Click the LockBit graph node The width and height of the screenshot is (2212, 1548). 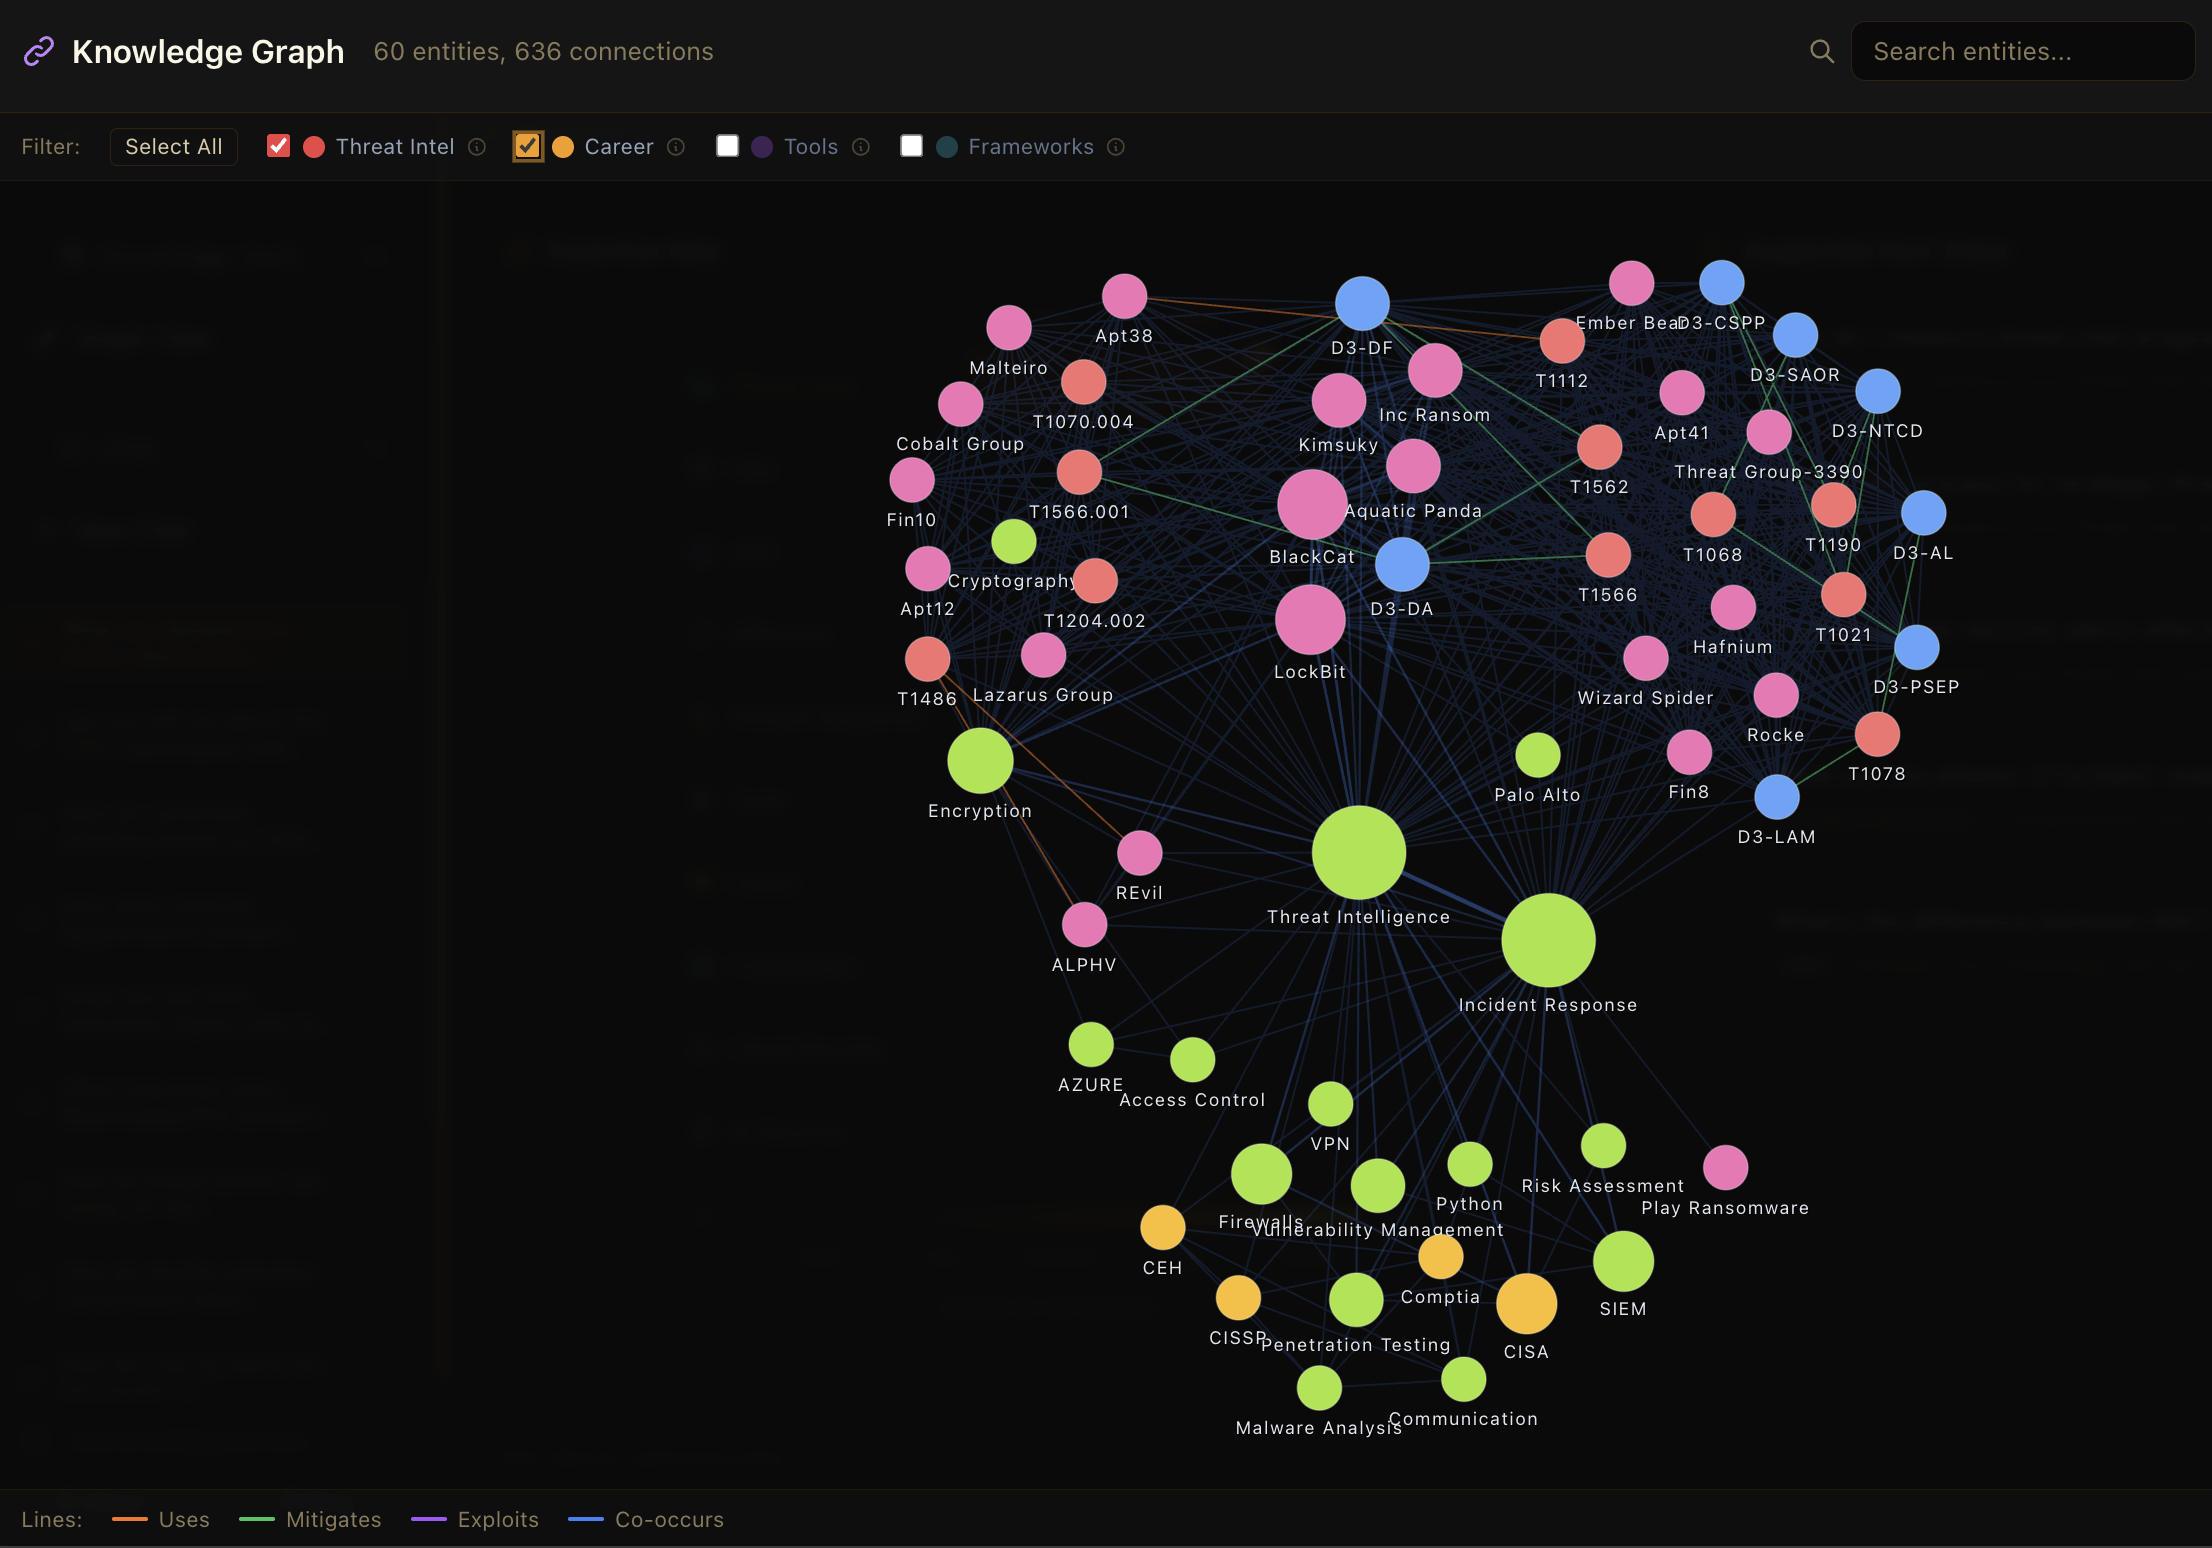[x=1309, y=620]
